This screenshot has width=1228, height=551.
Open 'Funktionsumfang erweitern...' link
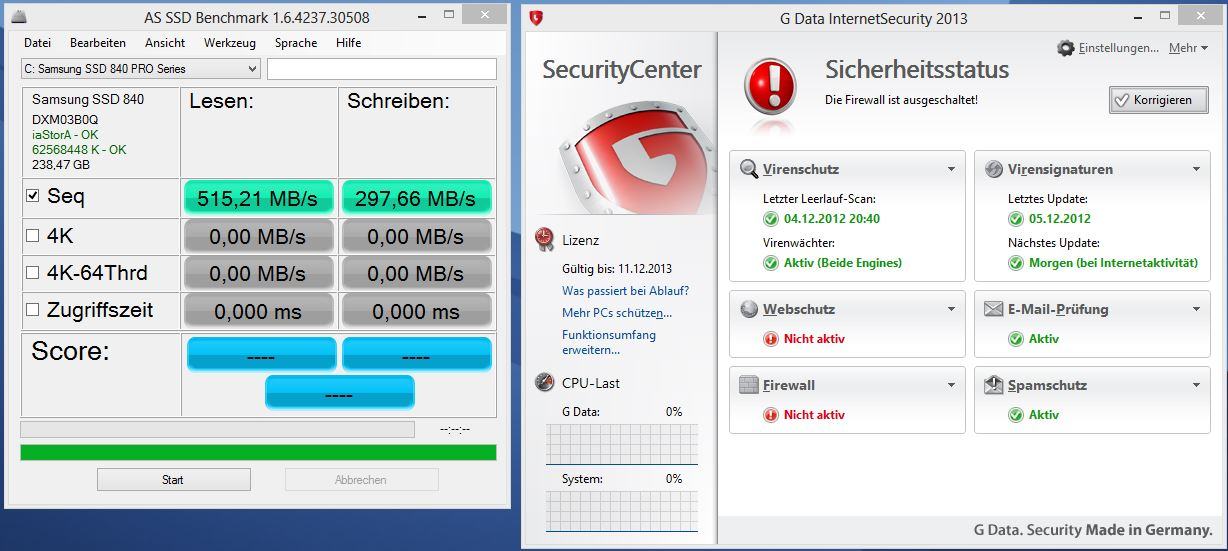609,342
